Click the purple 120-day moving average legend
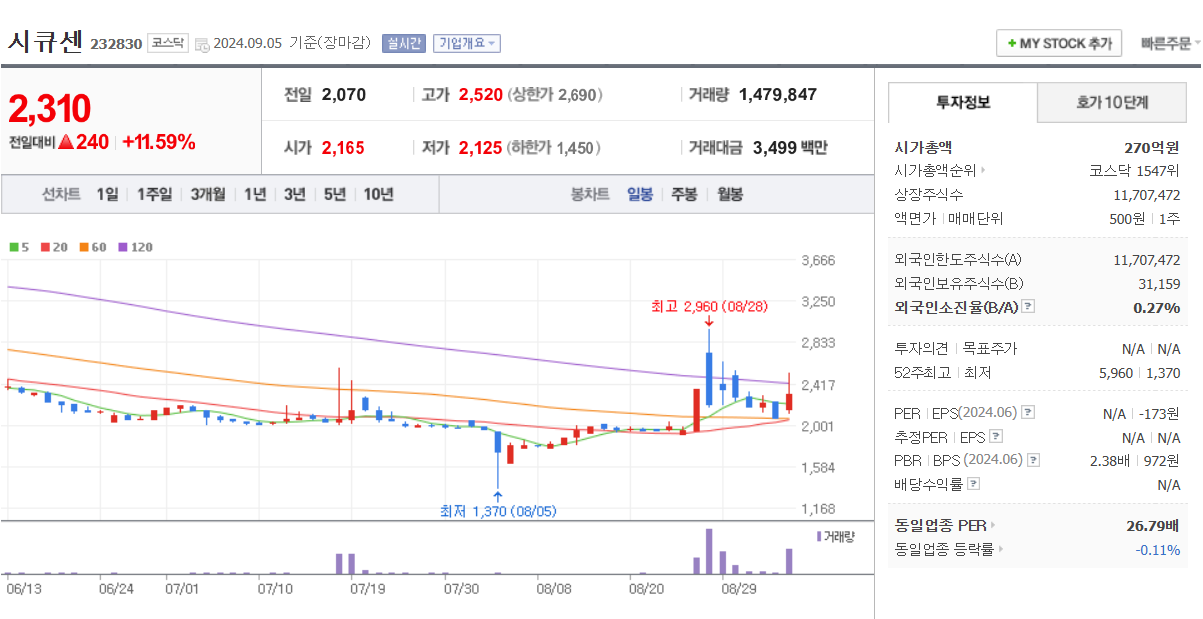The height and width of the screenshot is (619, 1203). click(x=135, y=246)
